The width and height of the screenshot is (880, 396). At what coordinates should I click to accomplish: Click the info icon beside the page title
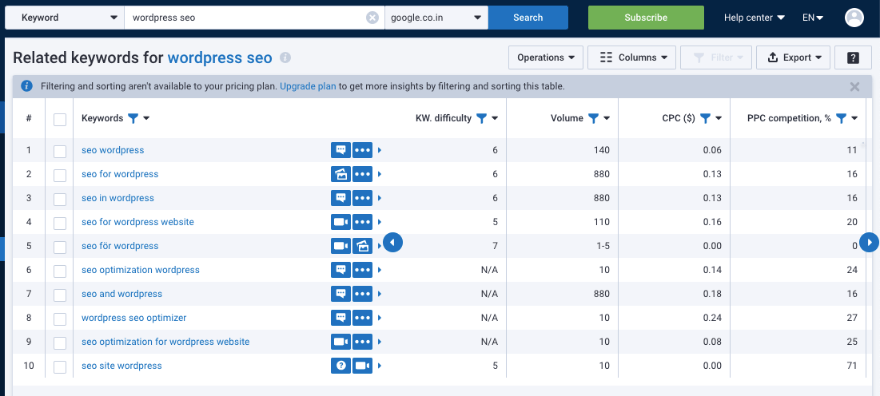click(x=285, y=58)
